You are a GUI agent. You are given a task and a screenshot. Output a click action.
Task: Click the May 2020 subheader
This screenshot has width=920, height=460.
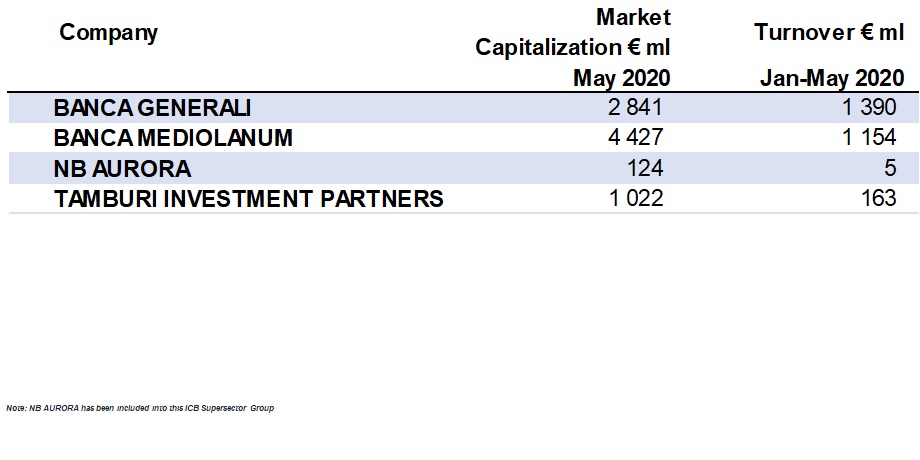[621, 78]
